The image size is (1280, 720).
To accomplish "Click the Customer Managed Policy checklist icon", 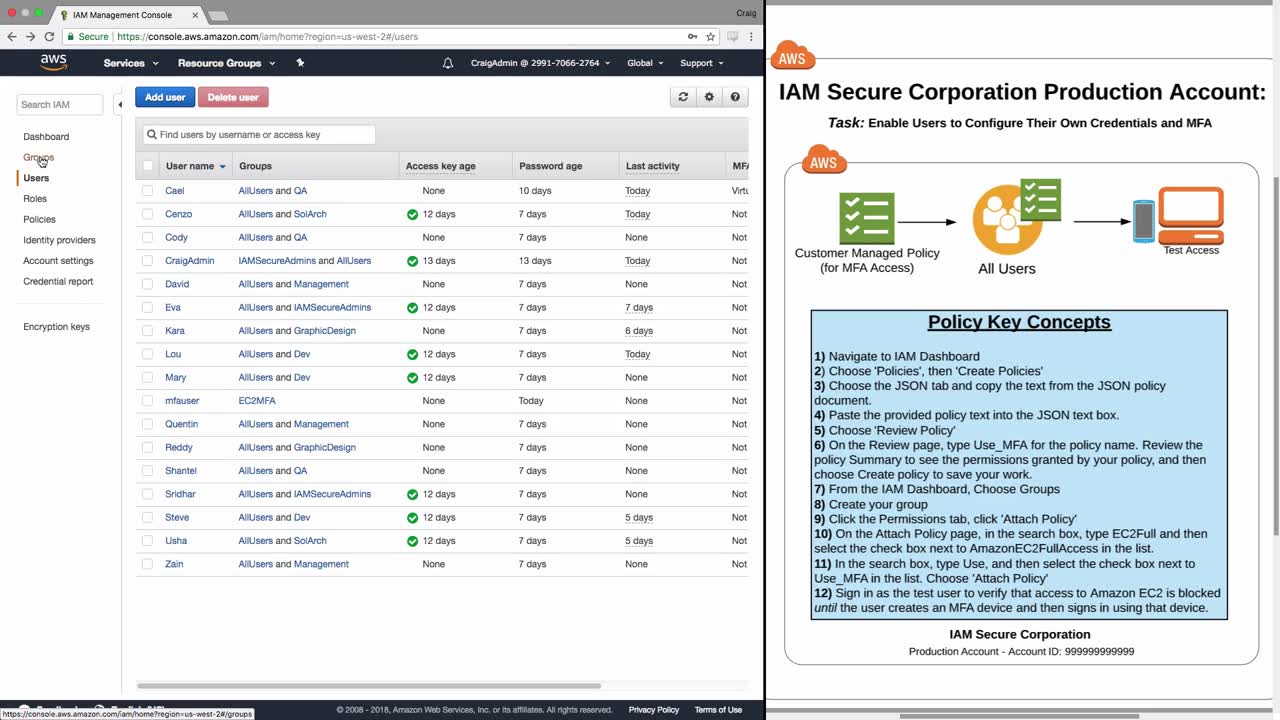I will [x=866, y=219].
